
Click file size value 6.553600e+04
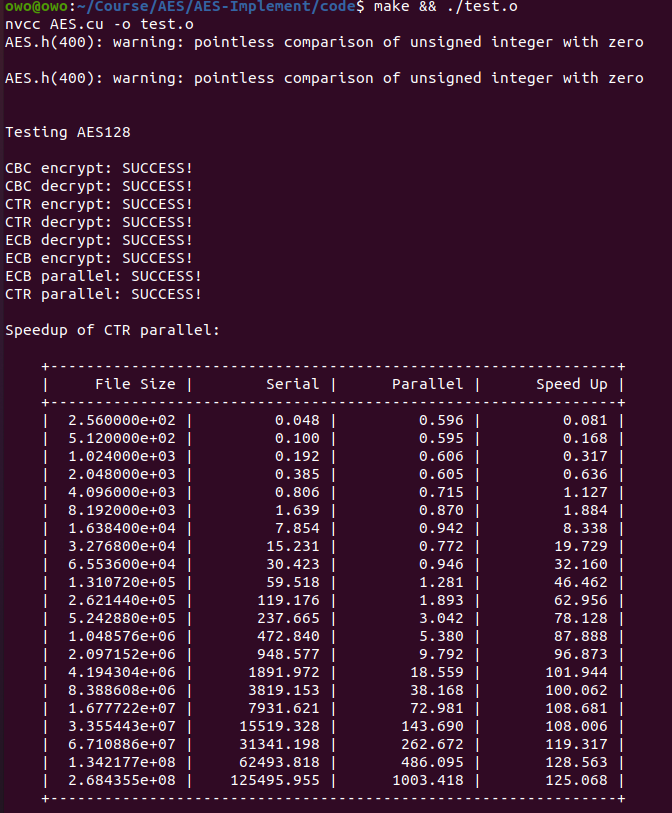click(x=122, y=564)
